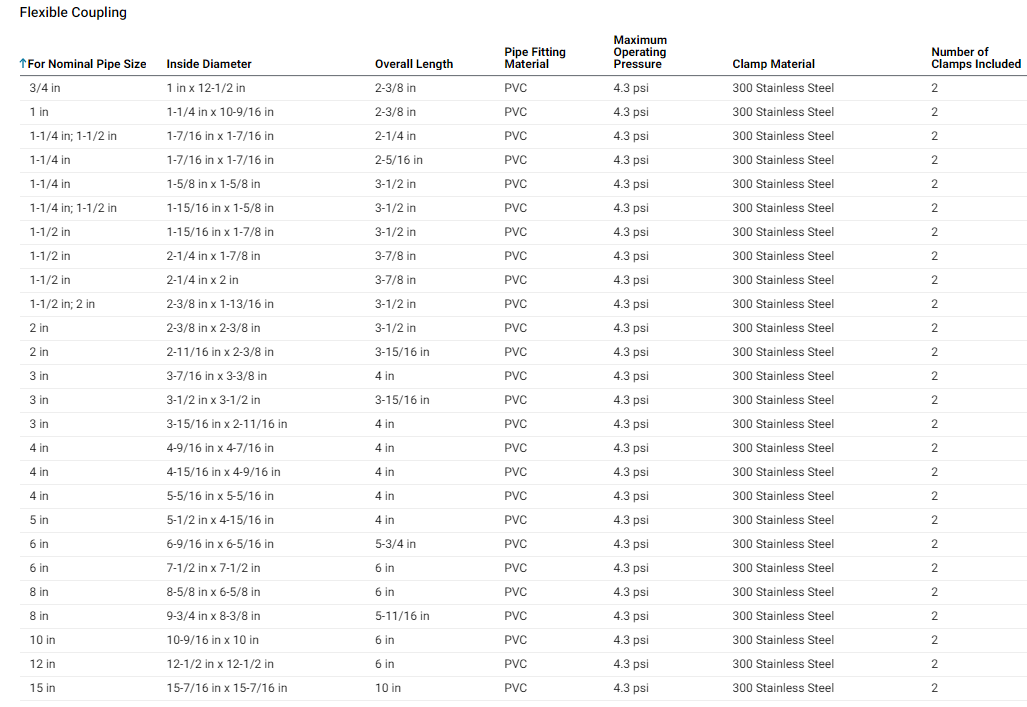Click the Flexible Coupling table title
The image size is (1027, 707).
[x=73, y=13]
